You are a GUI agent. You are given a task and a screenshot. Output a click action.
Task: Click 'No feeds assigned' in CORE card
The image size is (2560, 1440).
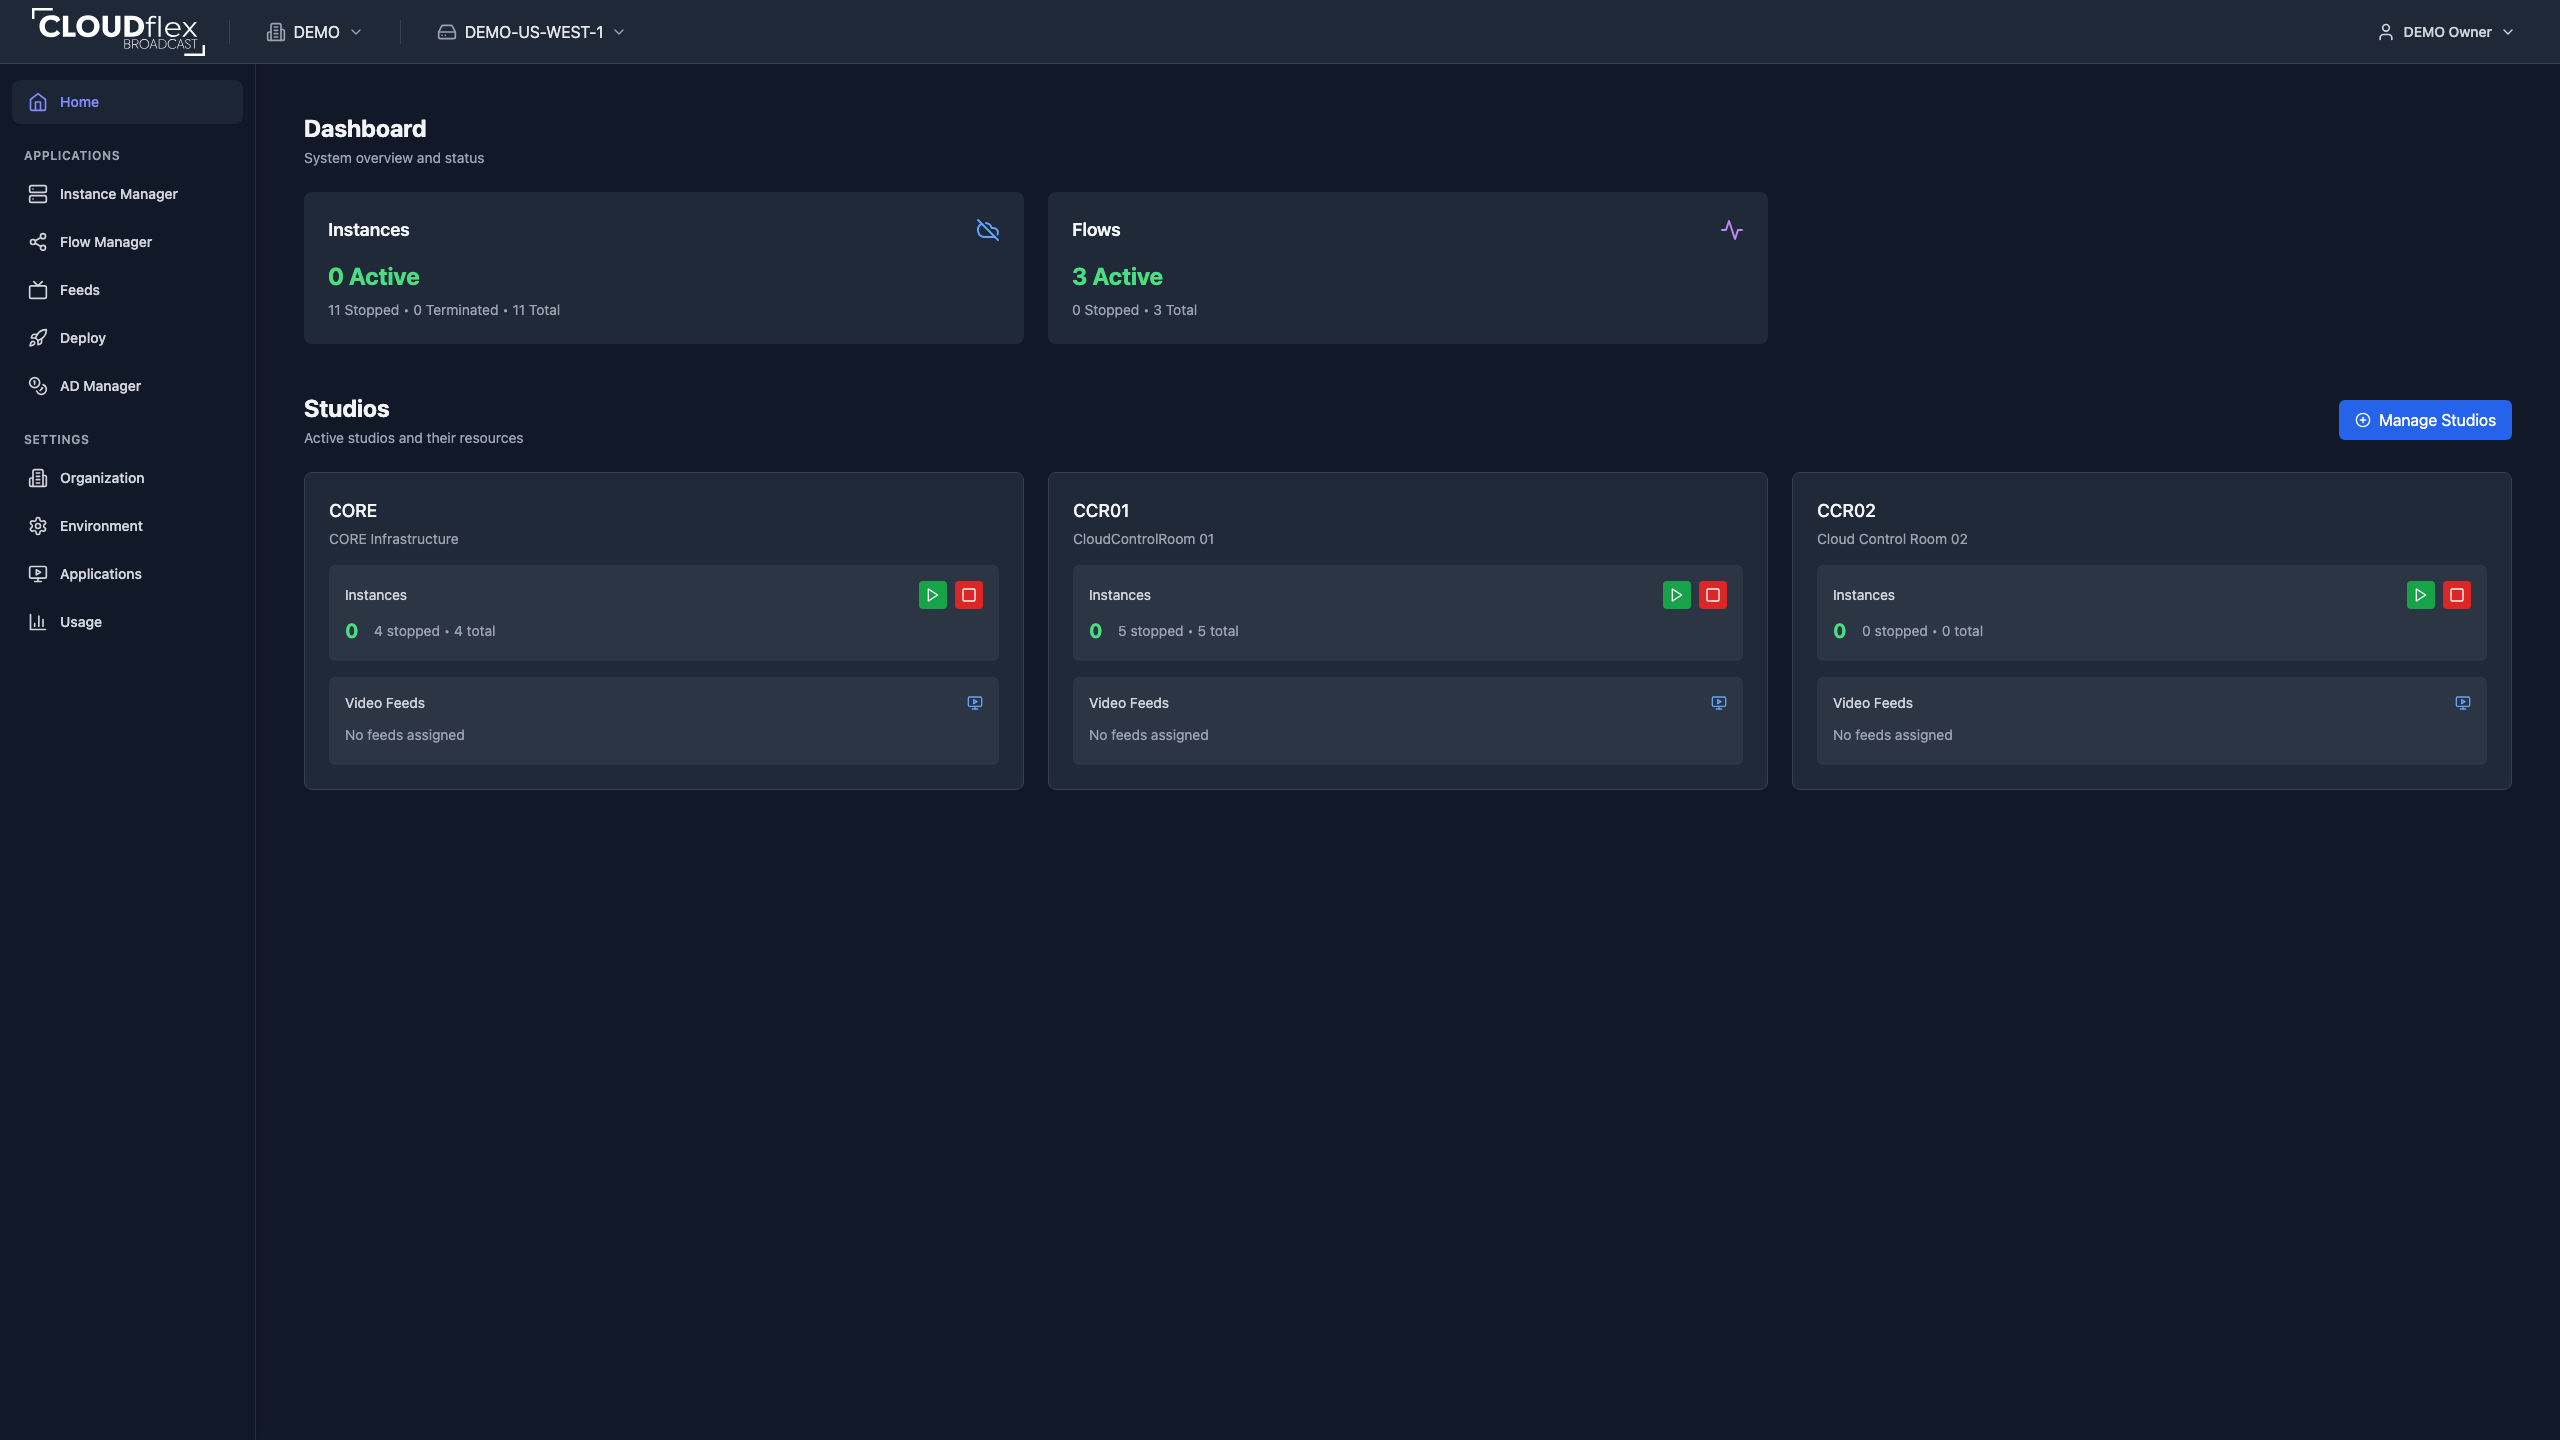(x=405, y=735)
